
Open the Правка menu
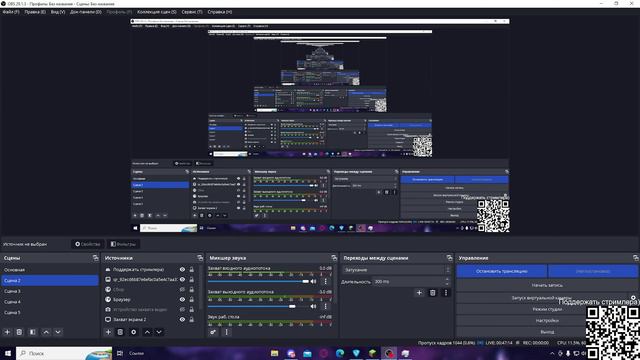point(35,12)
